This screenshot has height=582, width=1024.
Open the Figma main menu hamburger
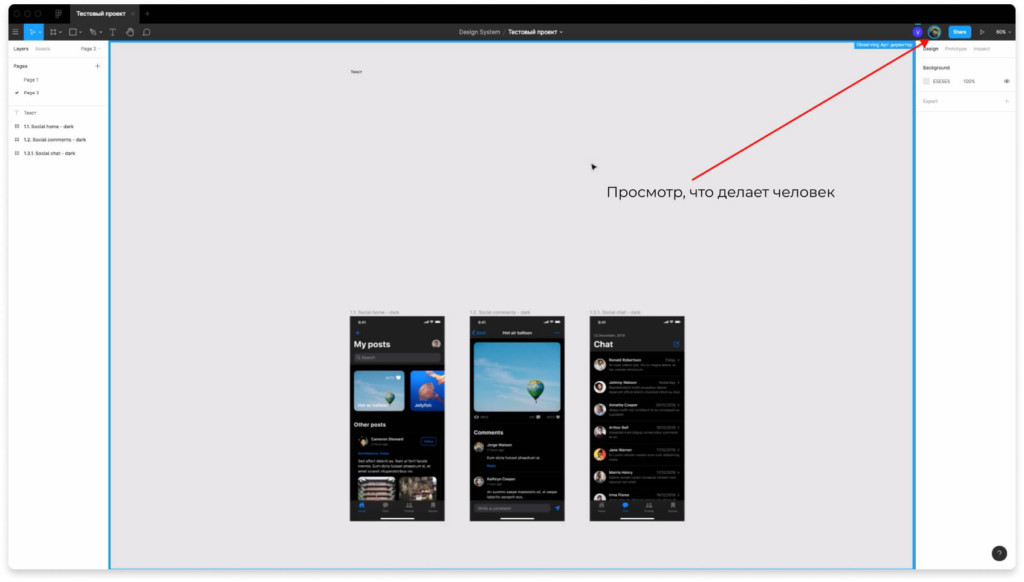point(15,32)
